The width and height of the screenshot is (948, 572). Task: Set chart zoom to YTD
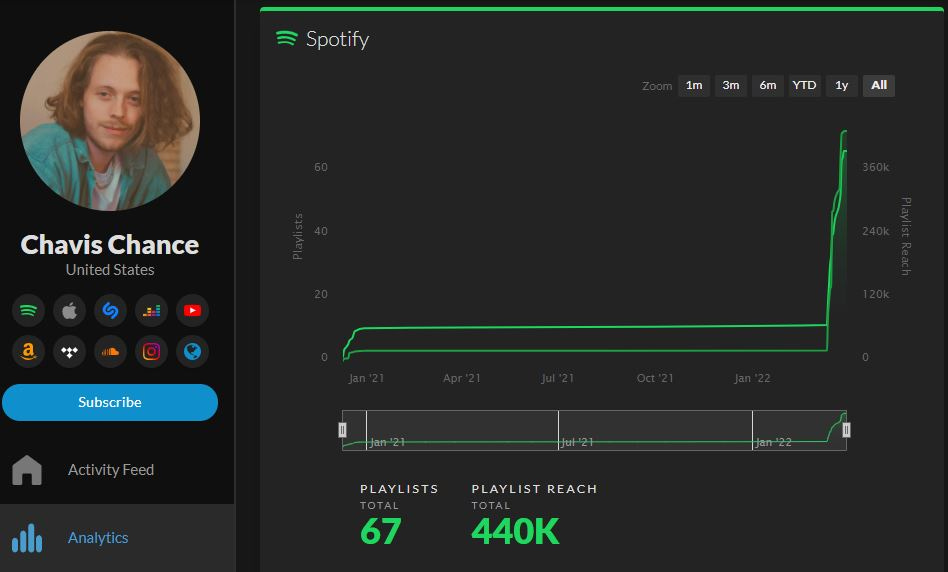click(x=805, y=86)
